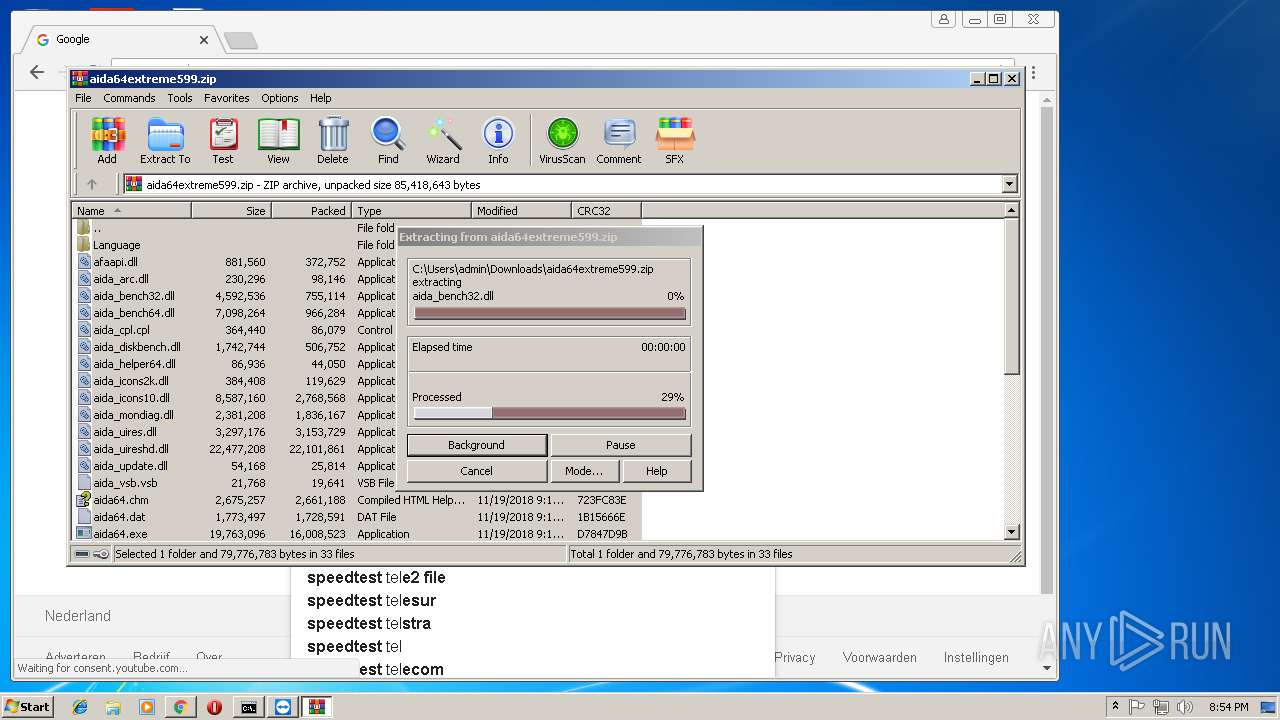The width and height of the screenshot is (1280, 720).
Task: Select the 'speedtest telesur' suggestion
Action: [371, 600]
